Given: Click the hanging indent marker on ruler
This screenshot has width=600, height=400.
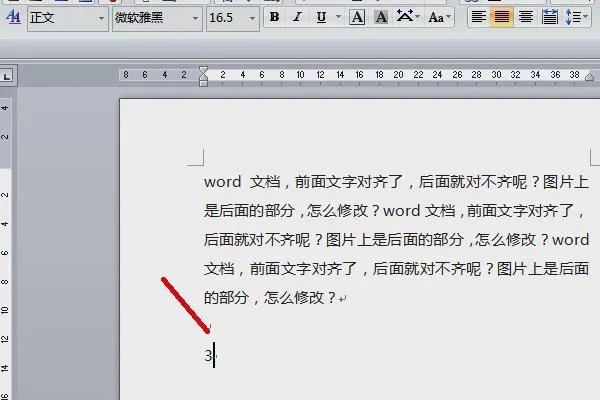Looking at the screenshot, I should tap(203, 77).
